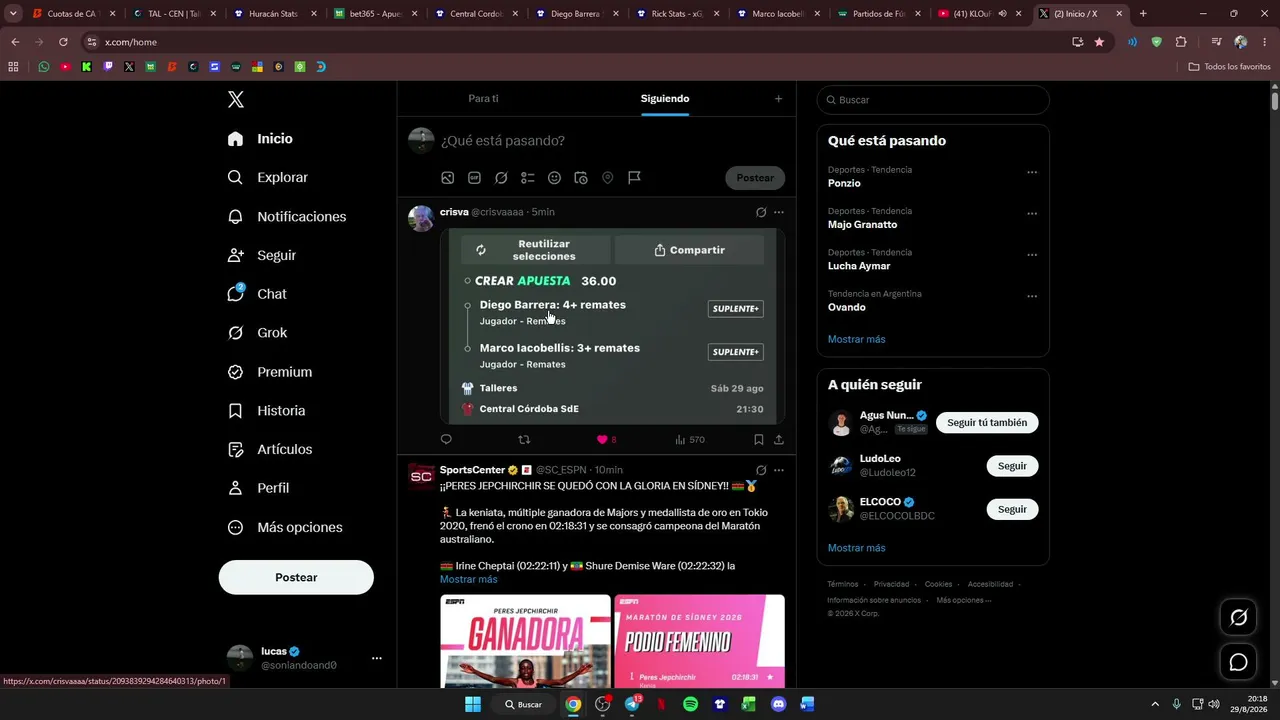Add a poll to the new post
This screenshot has width=1280, height=720.
(x=528, y=178)
